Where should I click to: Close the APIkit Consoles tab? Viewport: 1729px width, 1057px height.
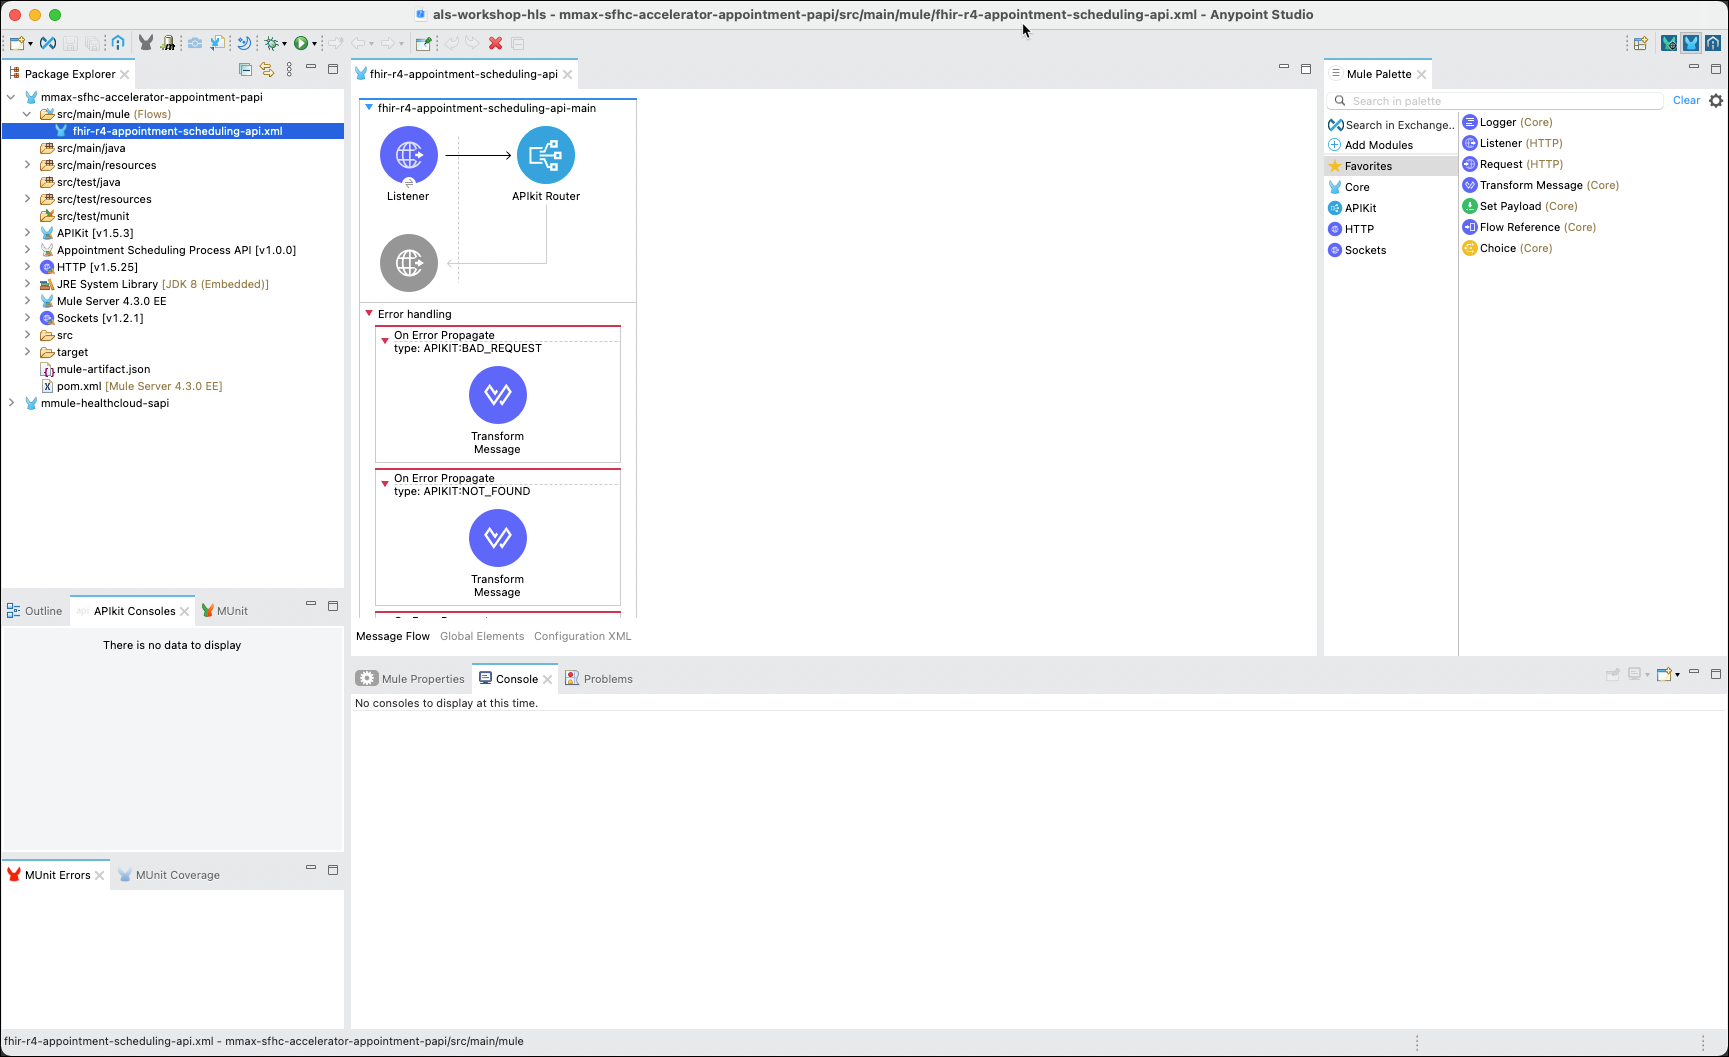click(185, 611)
